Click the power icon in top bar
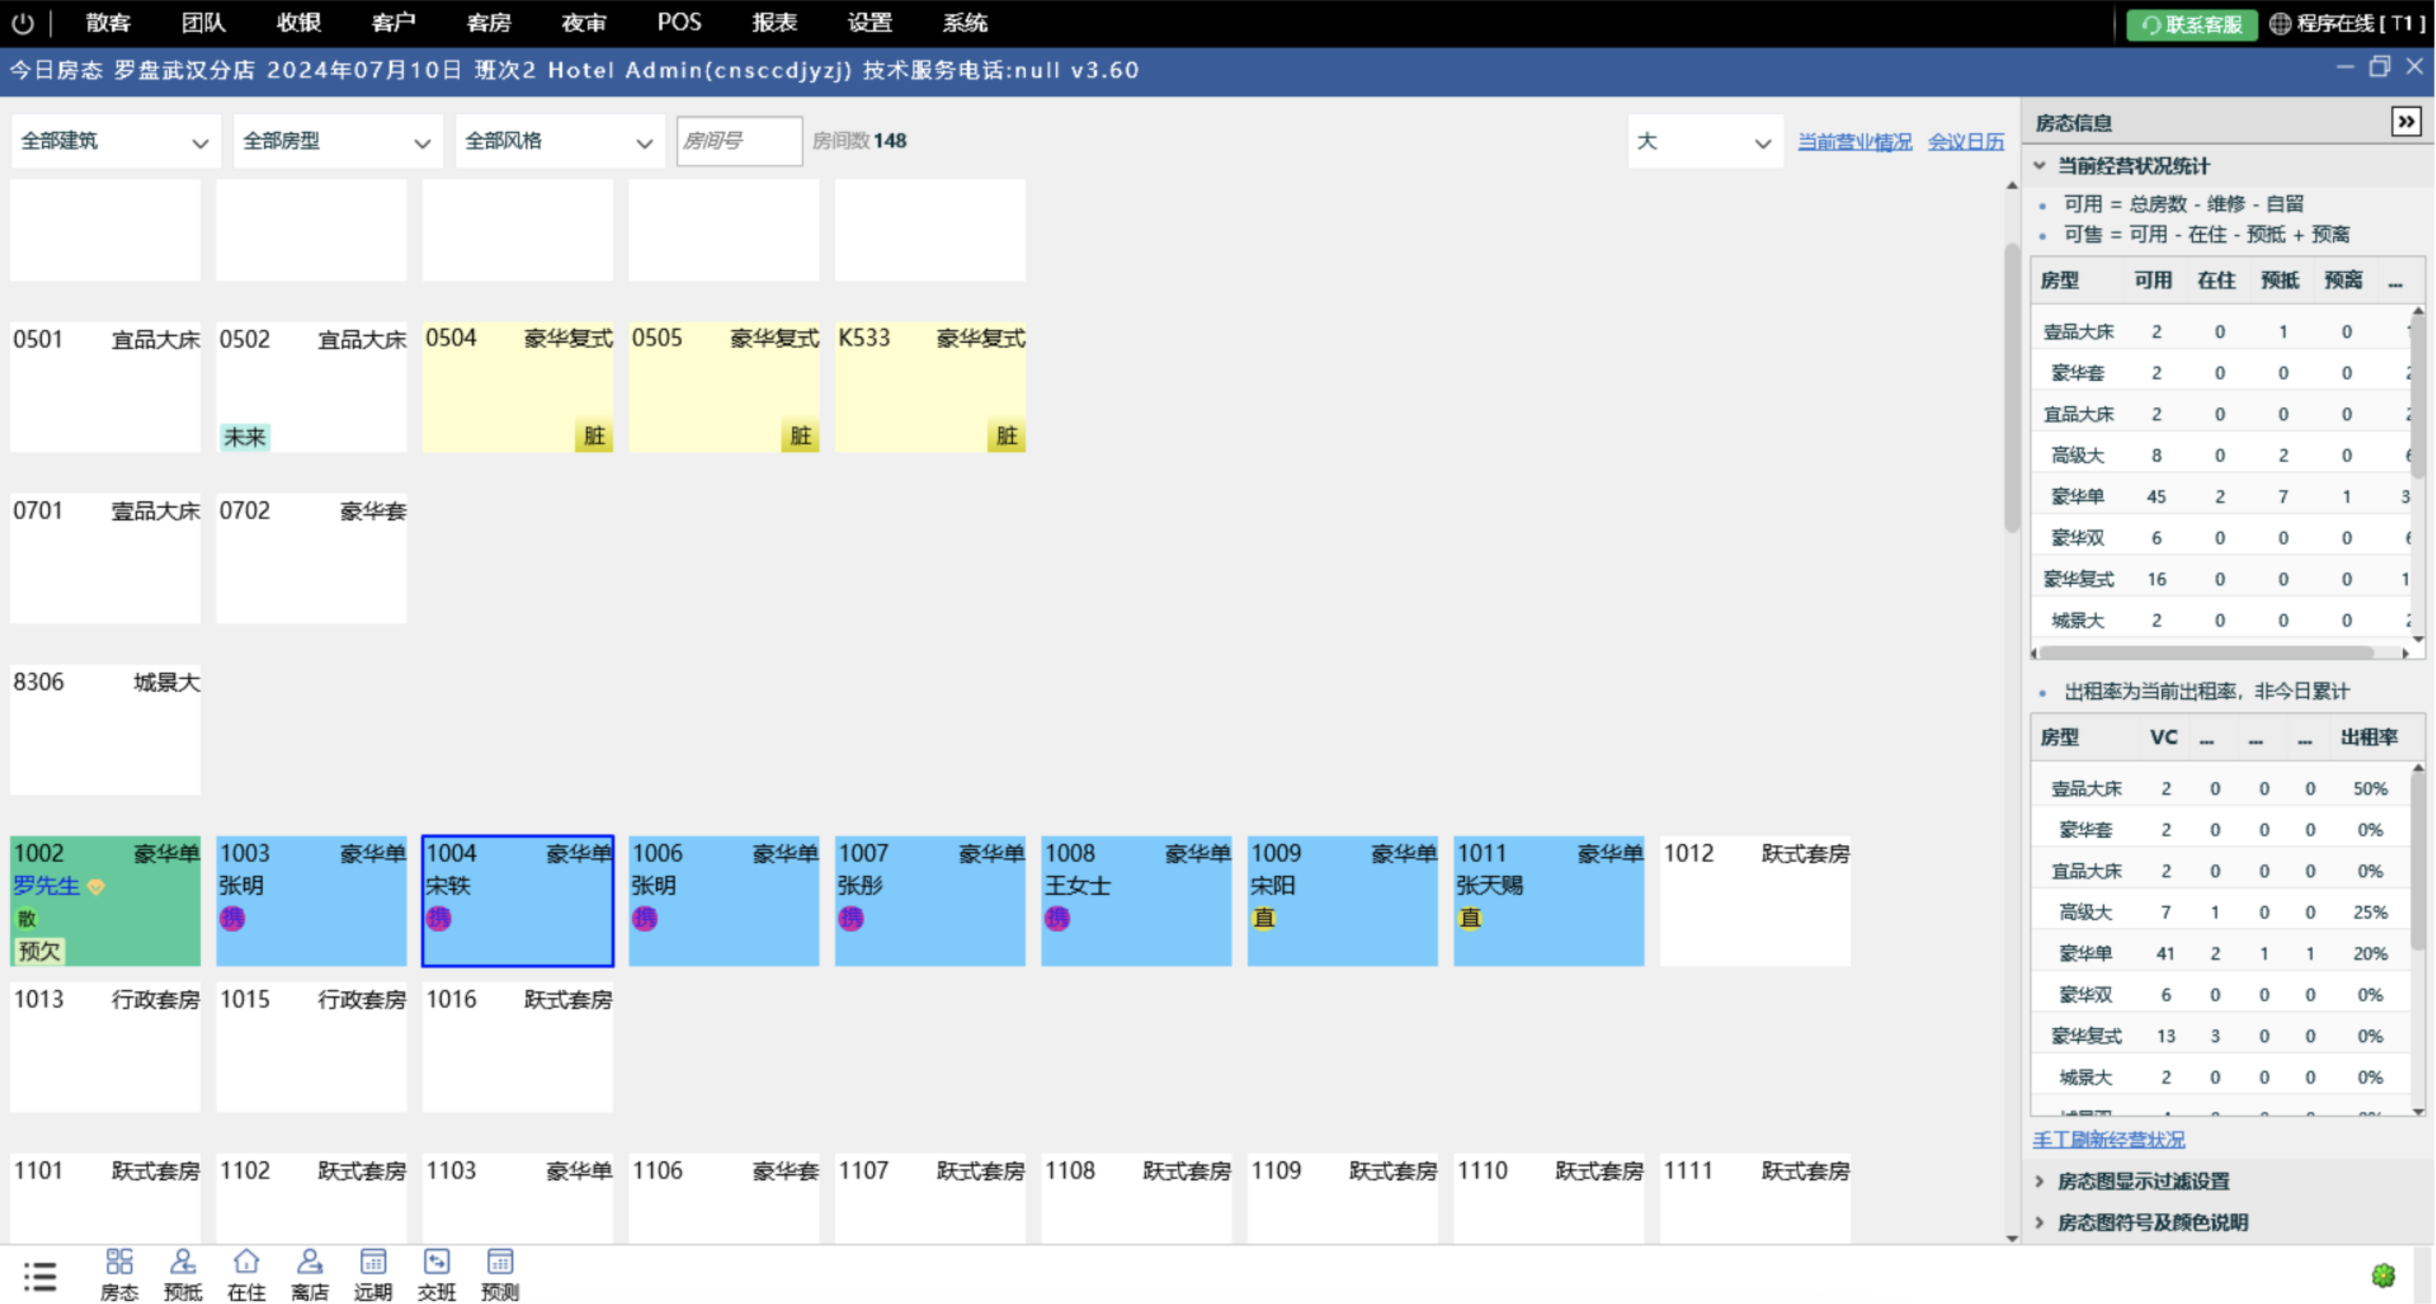Viewport: 2436px width, 1304px height. 22,22
